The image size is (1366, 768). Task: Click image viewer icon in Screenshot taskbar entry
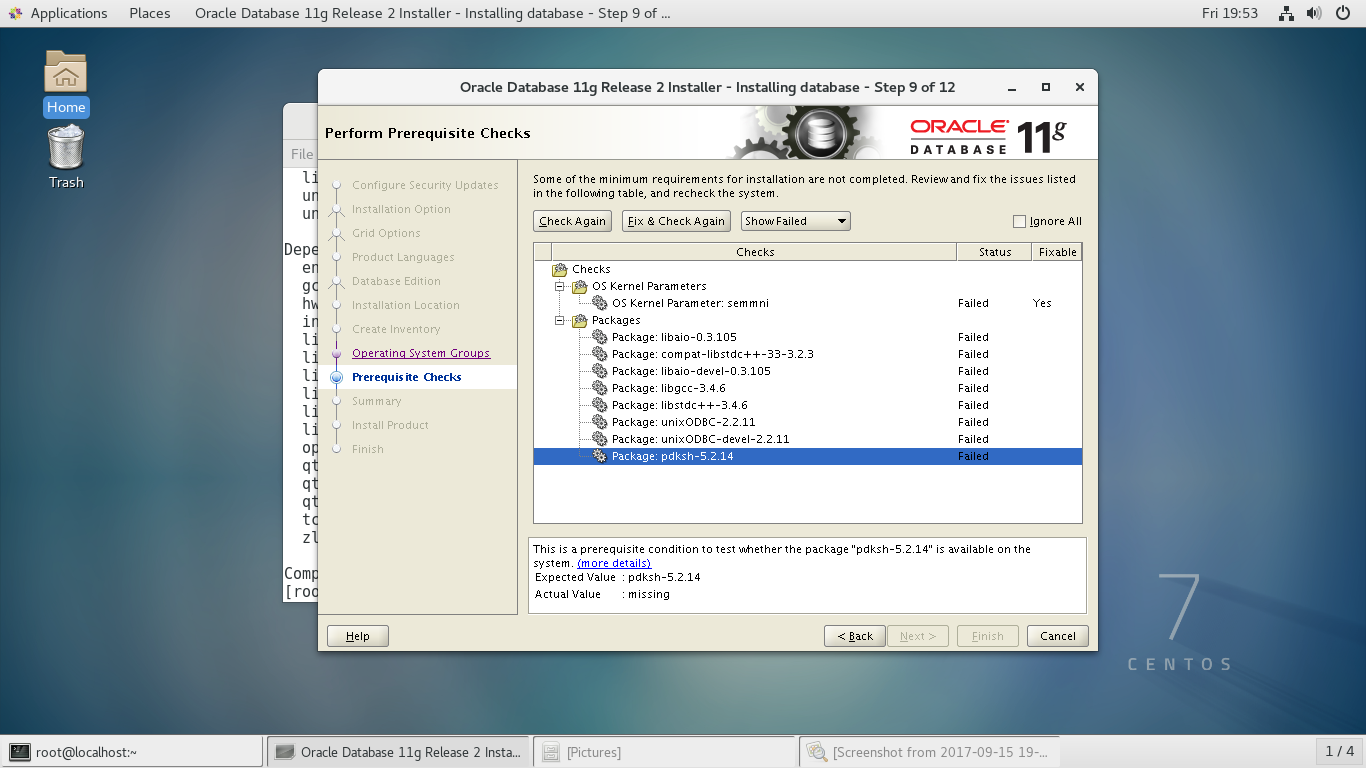pyautogui.click(x=817, y=752)
